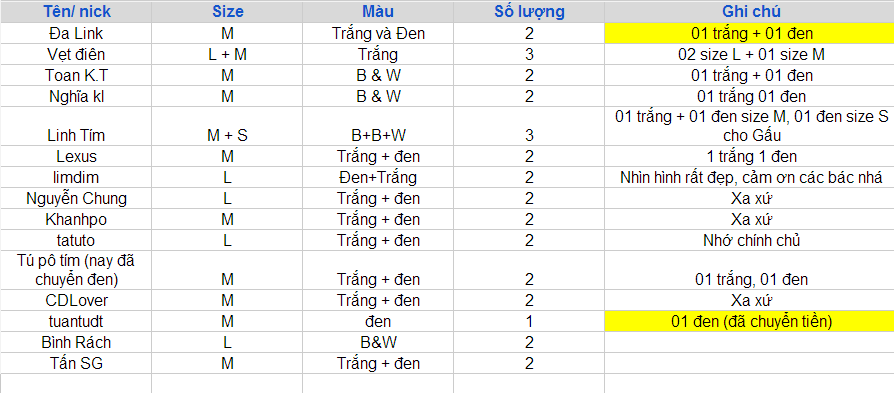The width and height of the screenshot is (894, 393).
Task: Click the name cell 'Bình Rách'
Action: 76,342
